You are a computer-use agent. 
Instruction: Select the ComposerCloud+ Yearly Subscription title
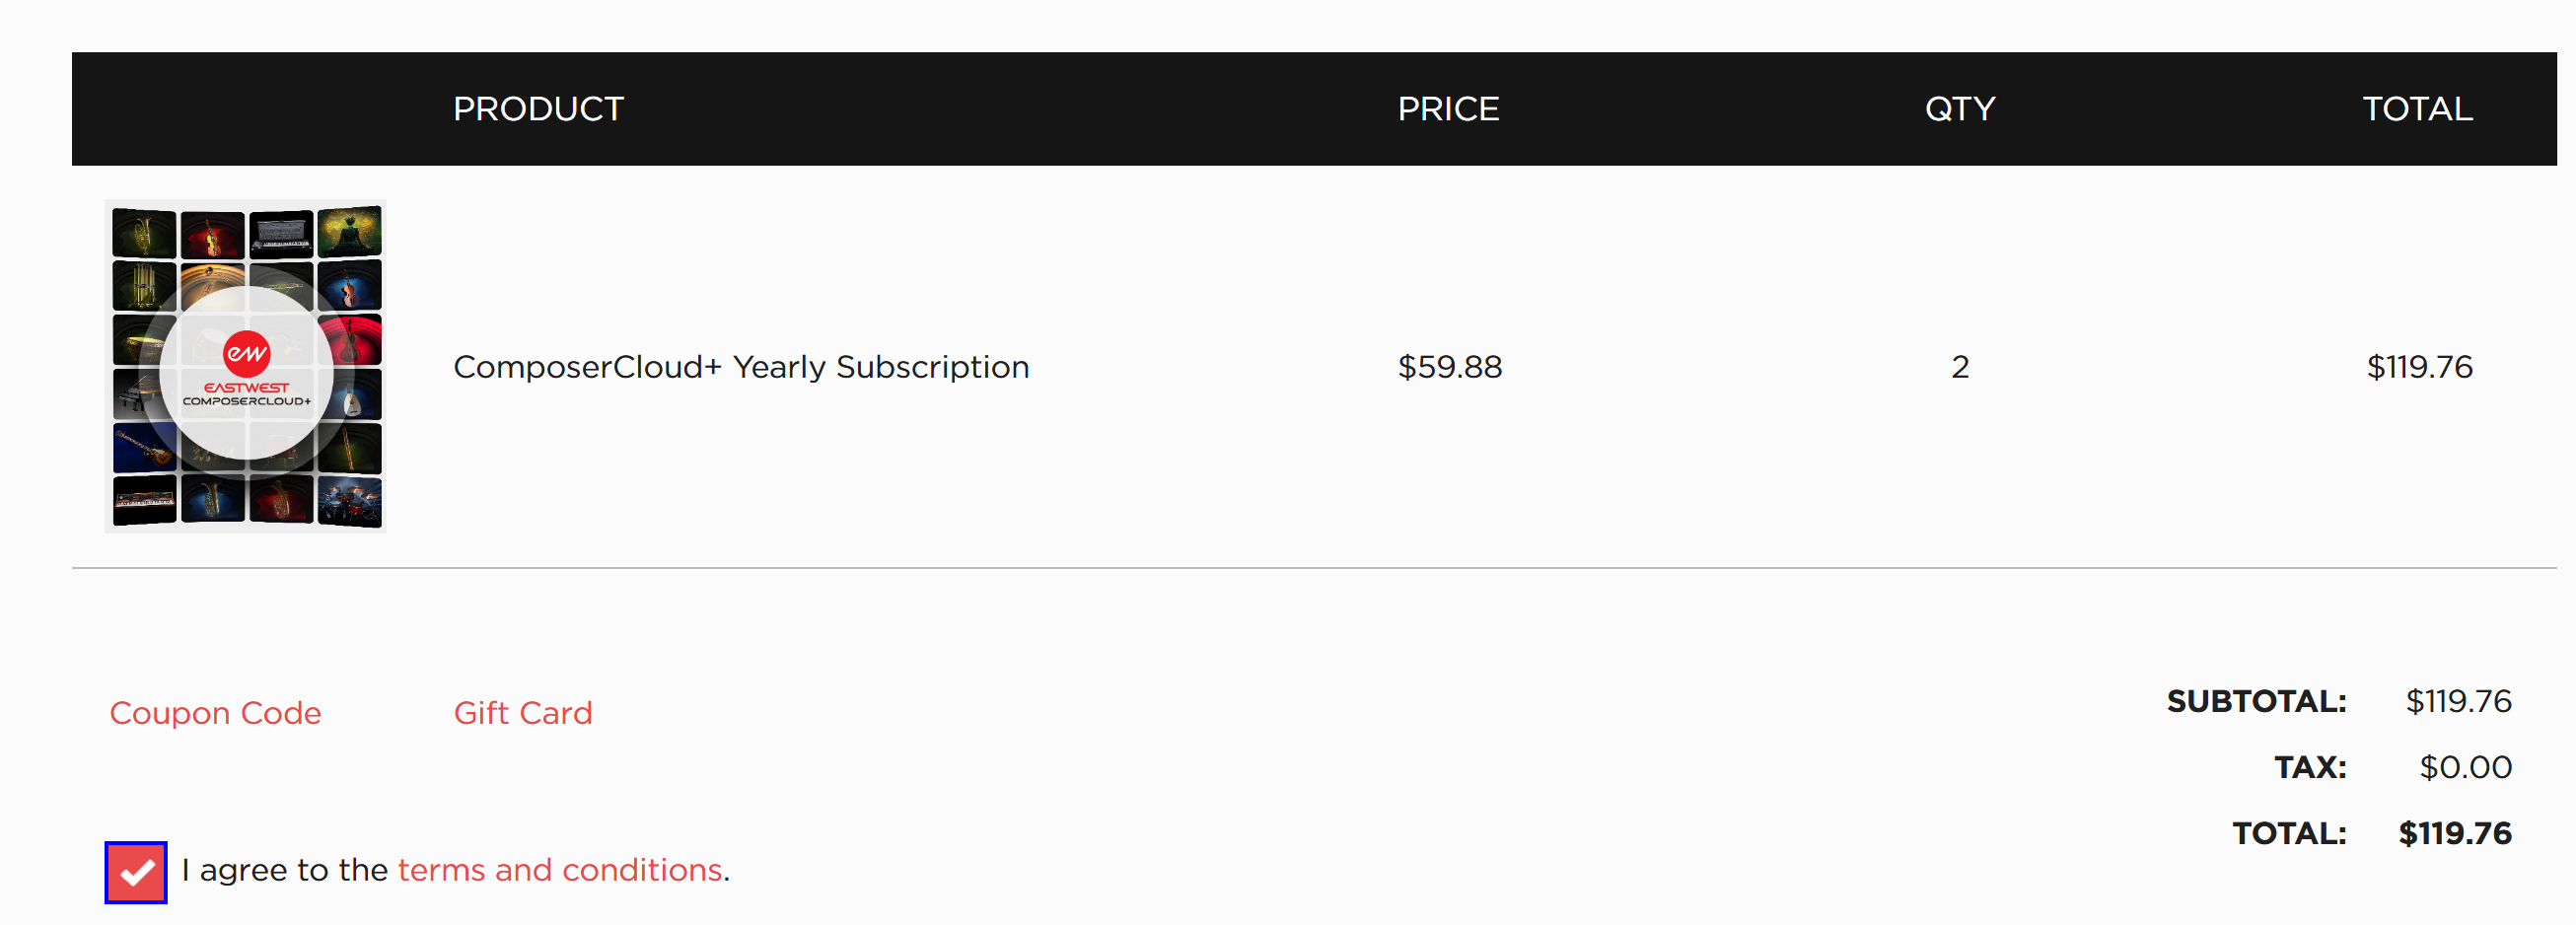coord(740,367)
